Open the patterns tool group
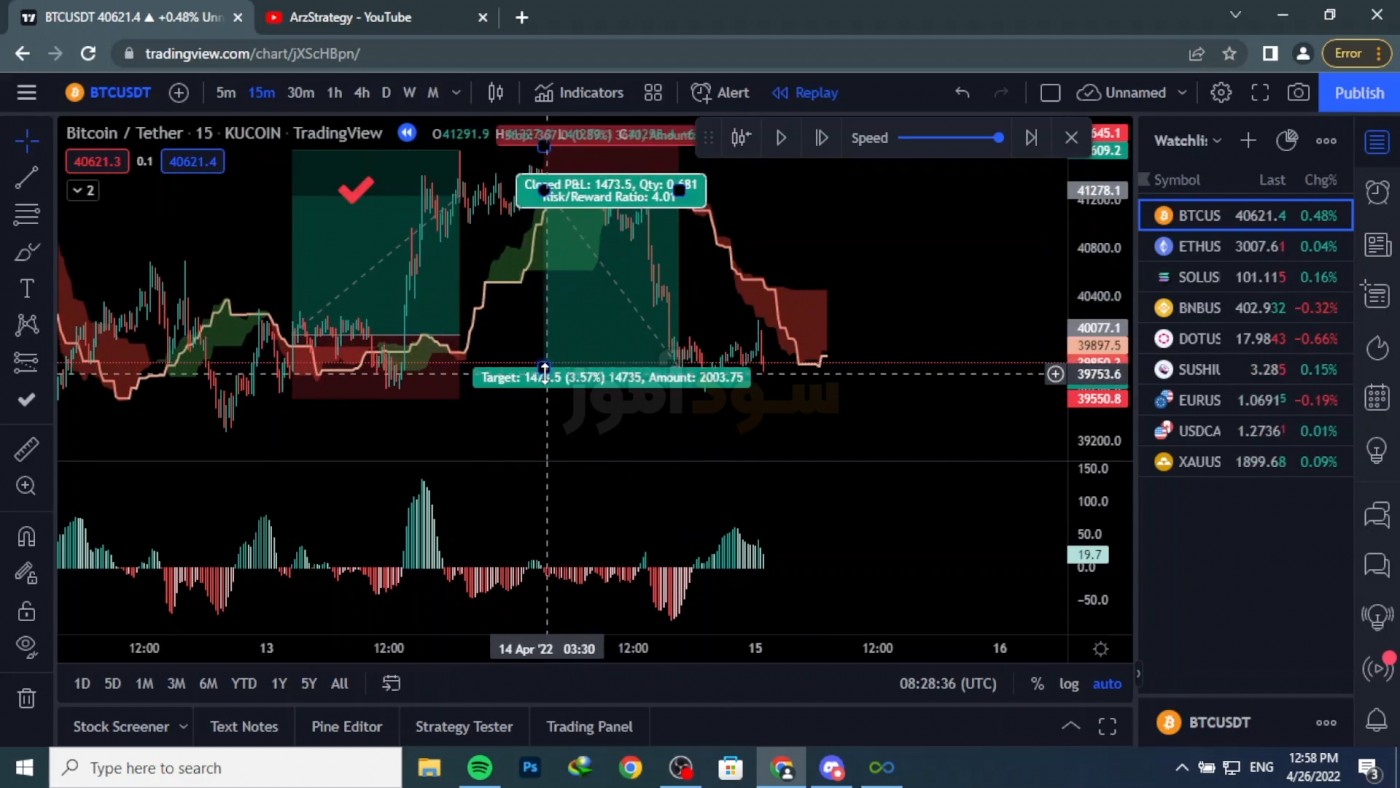 pyautogui.click(x=27, y=324)
